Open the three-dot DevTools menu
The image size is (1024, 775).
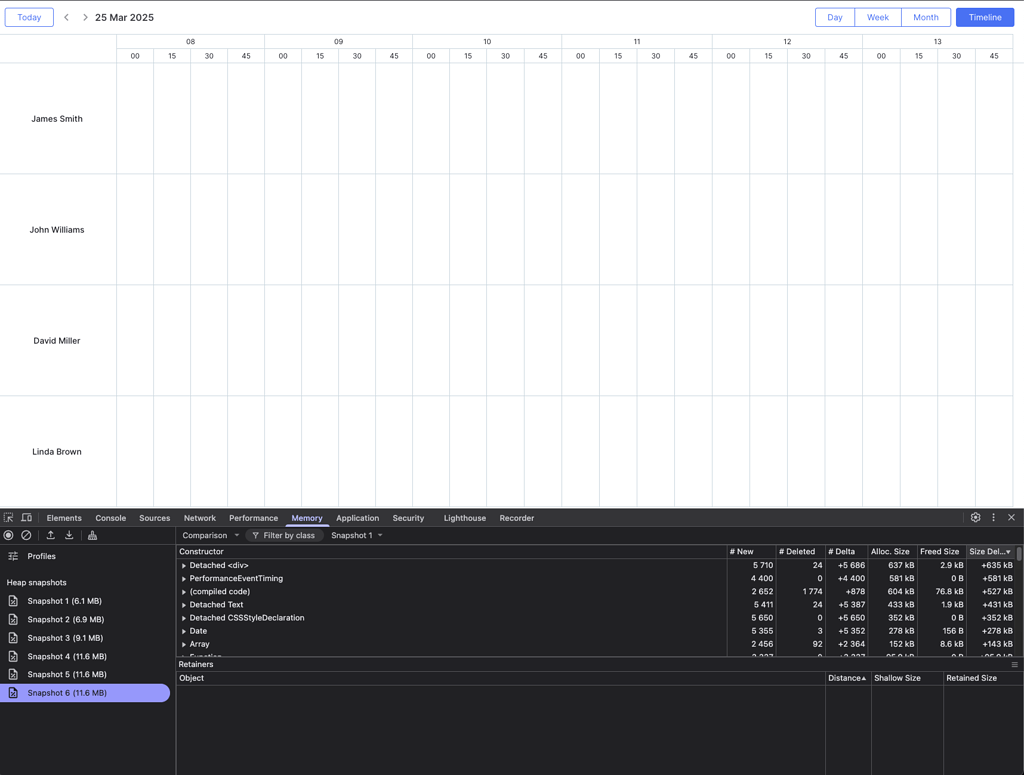[993, 517]
